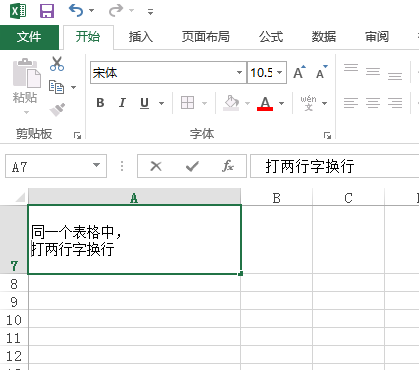This screenshot has height=370, width=419.
Task: Cut selection with the scissors icon
Action: (x=57, y=64)
